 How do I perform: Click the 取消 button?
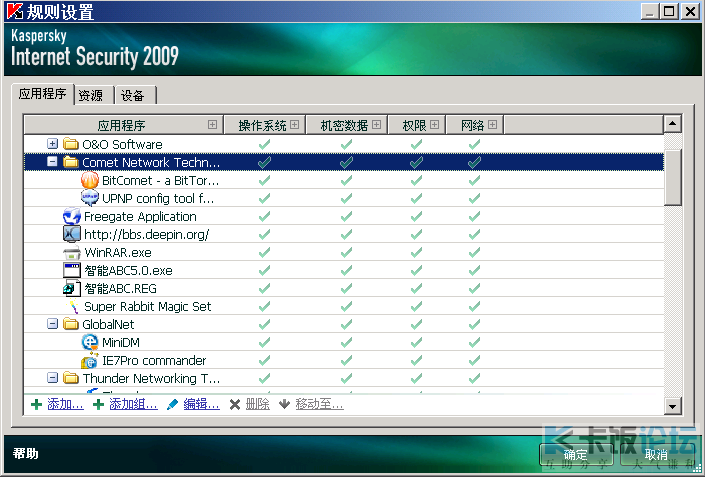pos(656,455)
